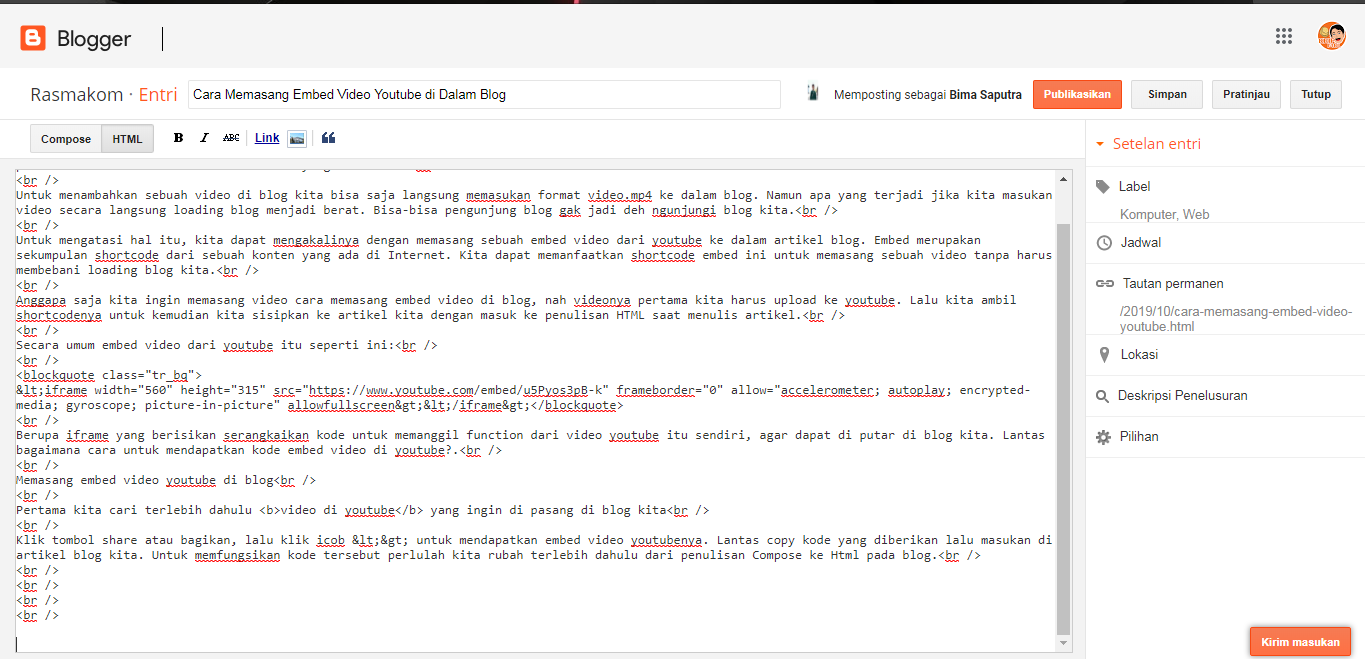Toggle italic formatting

pos(204,138)
